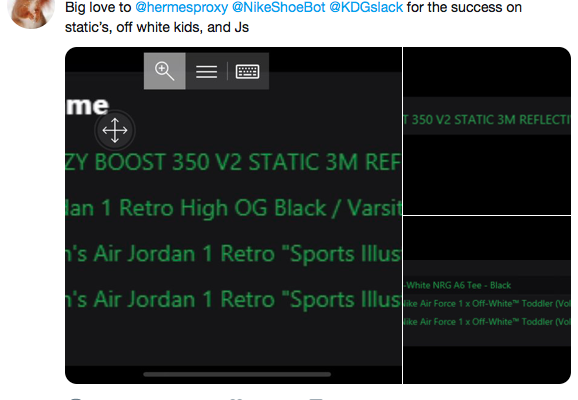
Task: Select second Air Jordan 1 Sports Illustrated row
Action: 233,299
